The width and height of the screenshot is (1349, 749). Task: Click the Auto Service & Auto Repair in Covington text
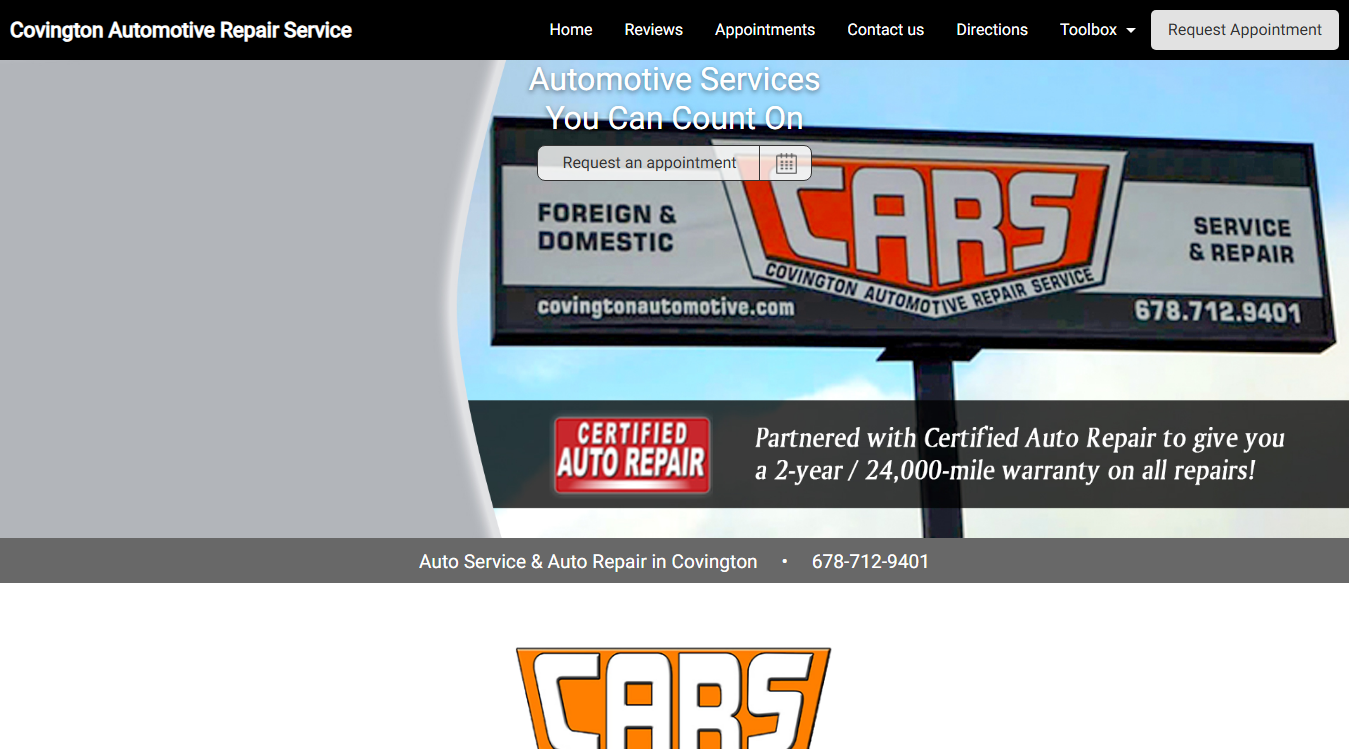(588, 562)
